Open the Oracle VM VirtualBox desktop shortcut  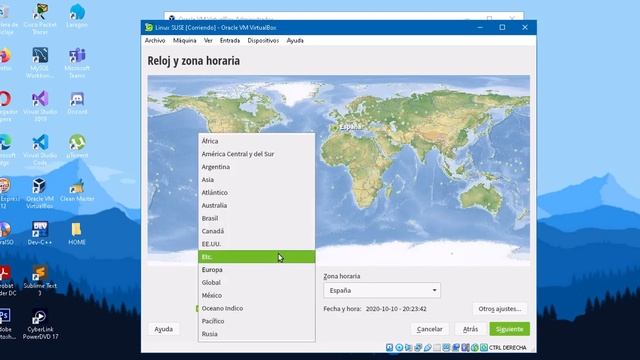[40, 193]
